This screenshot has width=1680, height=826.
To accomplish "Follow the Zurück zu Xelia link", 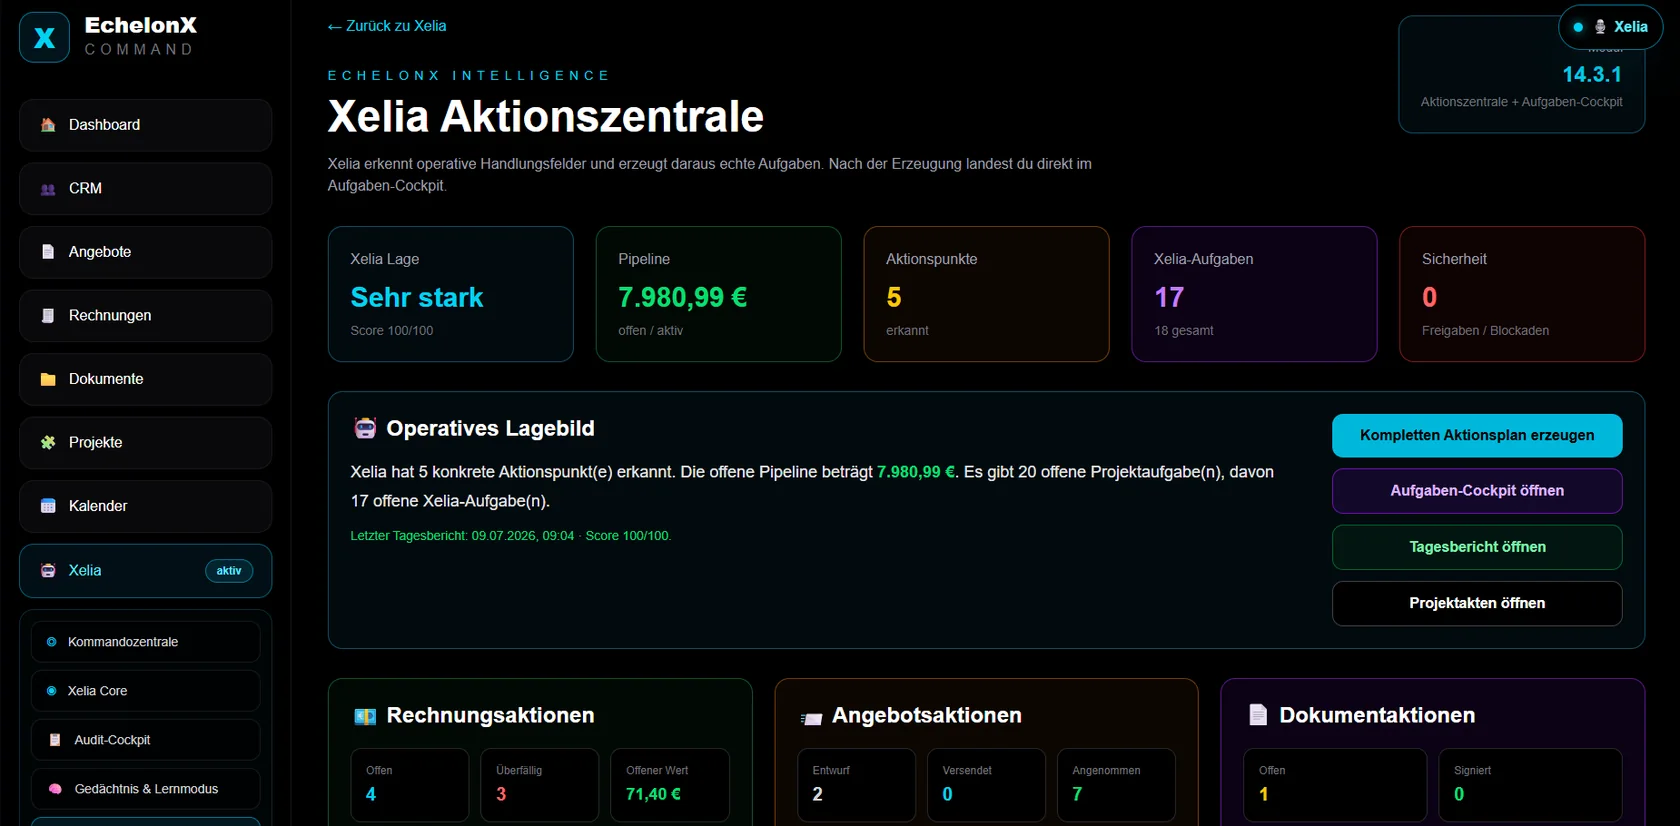I will click(387, 26).
